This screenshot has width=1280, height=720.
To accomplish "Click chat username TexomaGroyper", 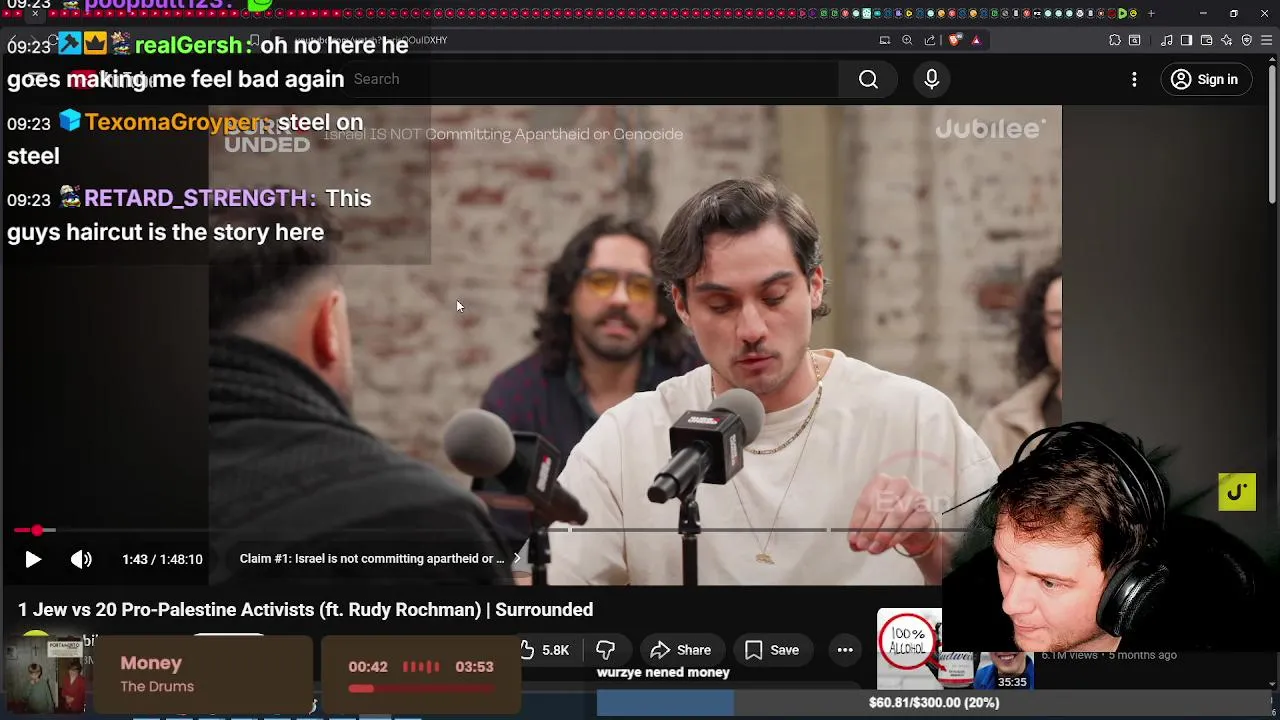I will point(173,122).
